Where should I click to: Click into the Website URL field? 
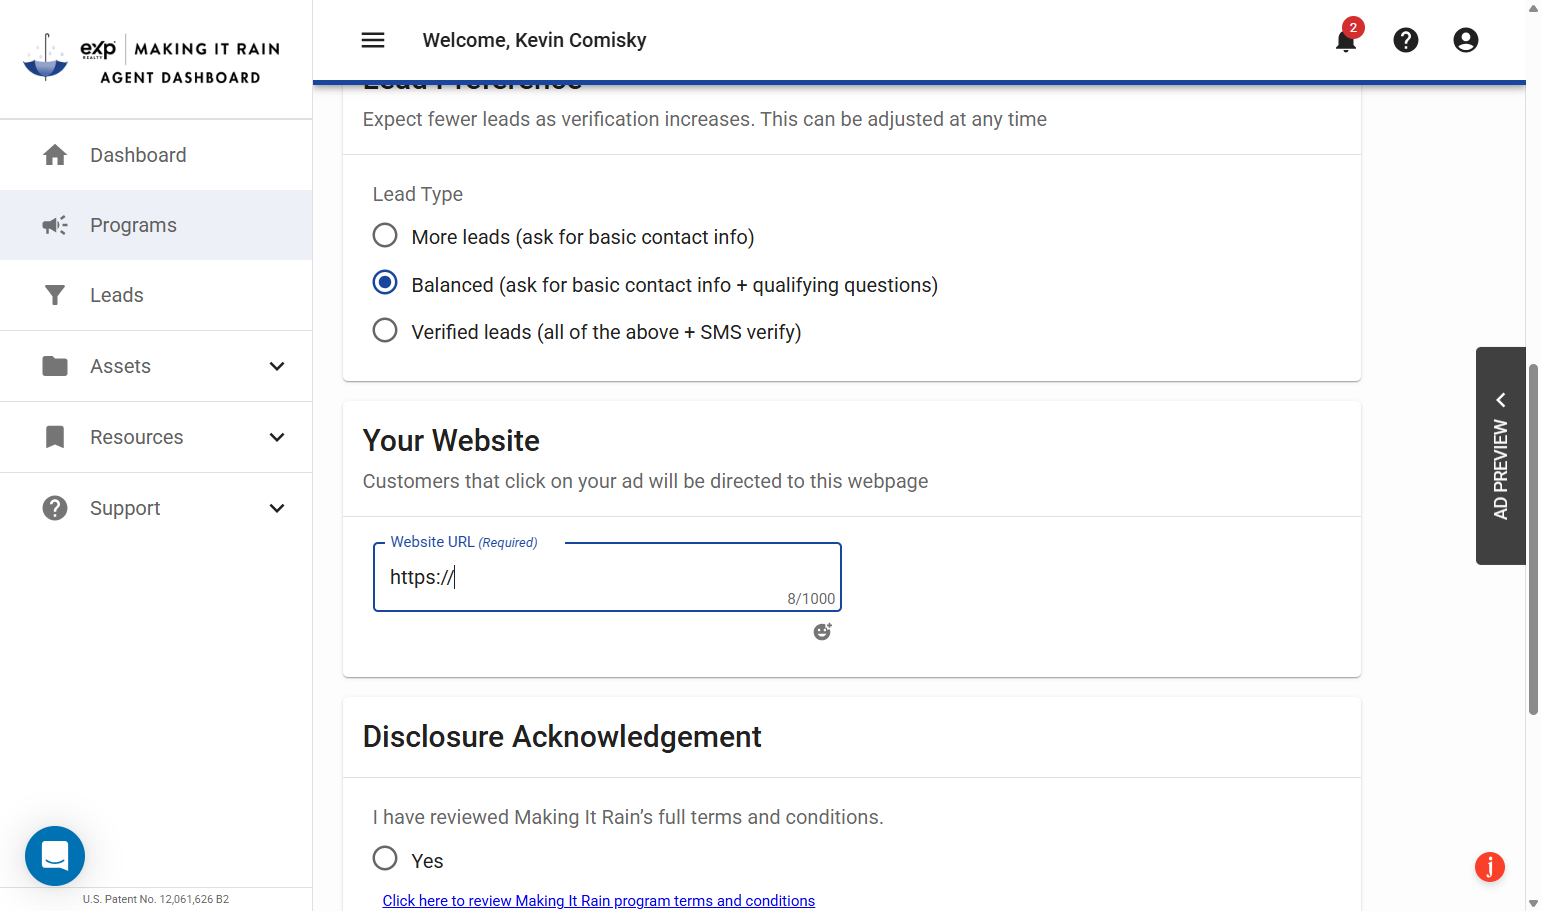point(607,577)
